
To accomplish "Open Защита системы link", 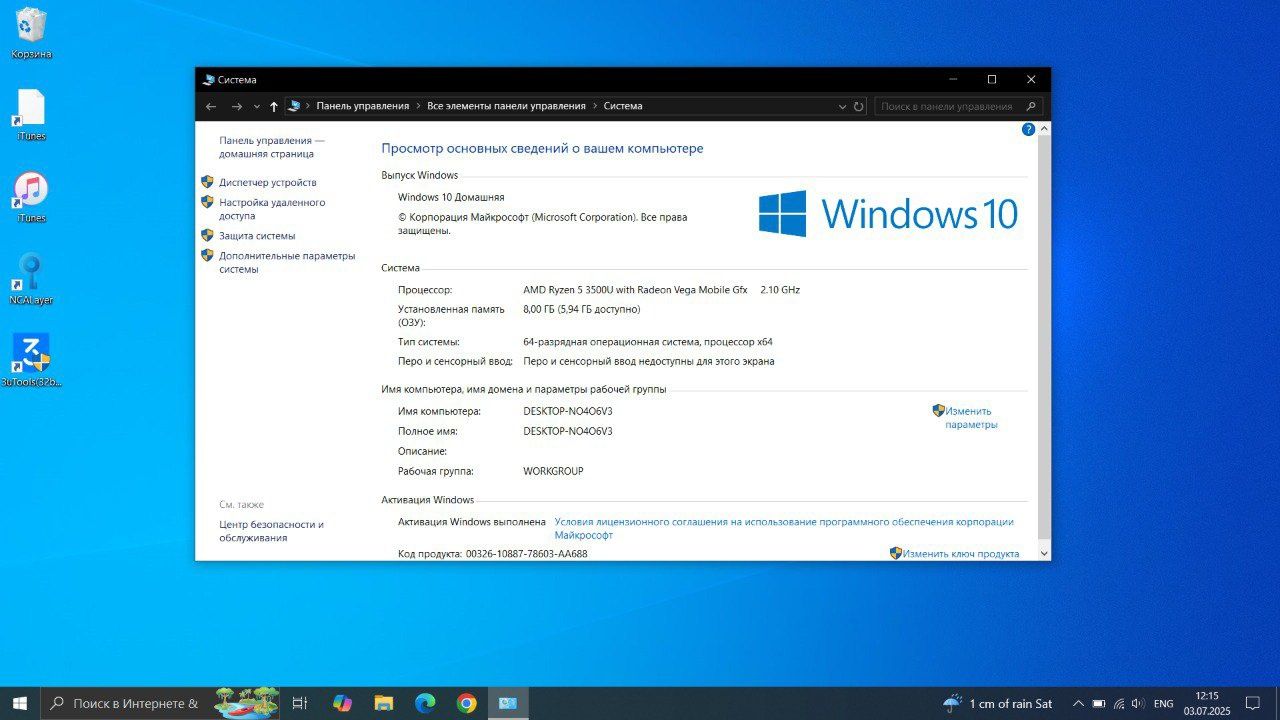I will pos(257,236).
